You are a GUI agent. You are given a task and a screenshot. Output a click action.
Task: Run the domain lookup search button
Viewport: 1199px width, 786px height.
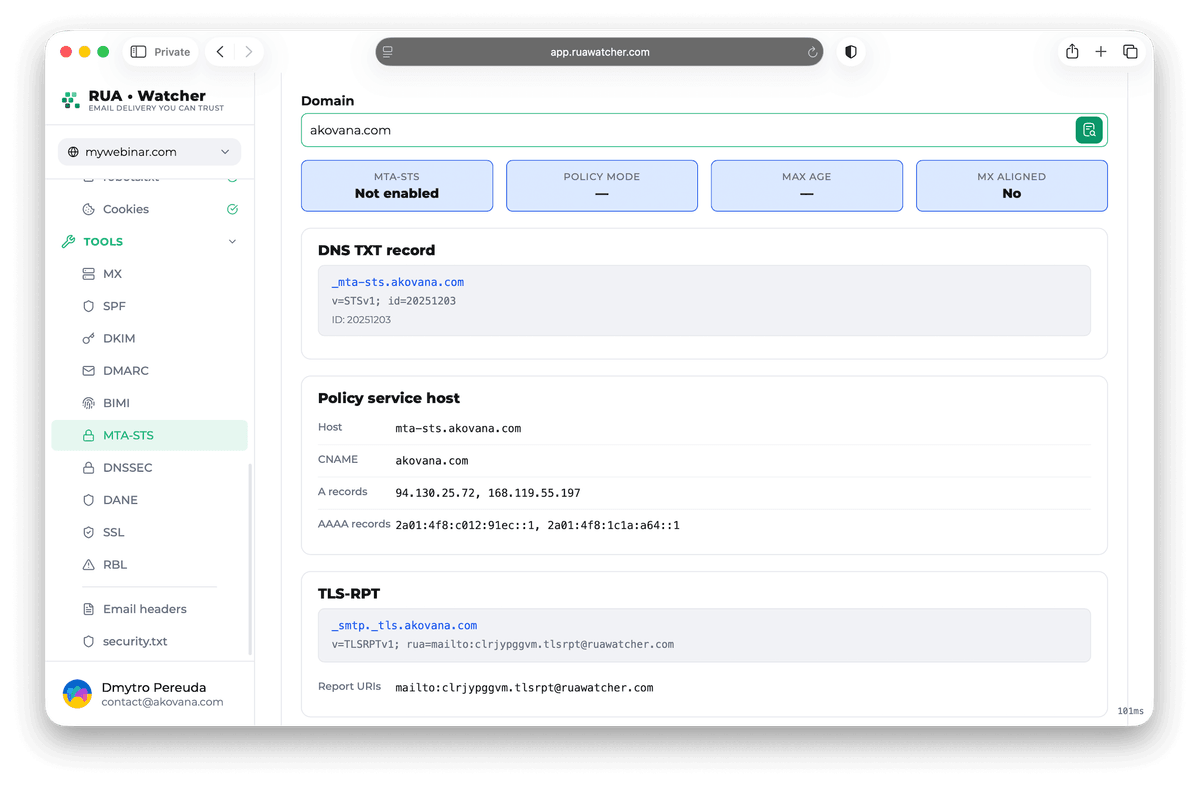(1089, 130)
